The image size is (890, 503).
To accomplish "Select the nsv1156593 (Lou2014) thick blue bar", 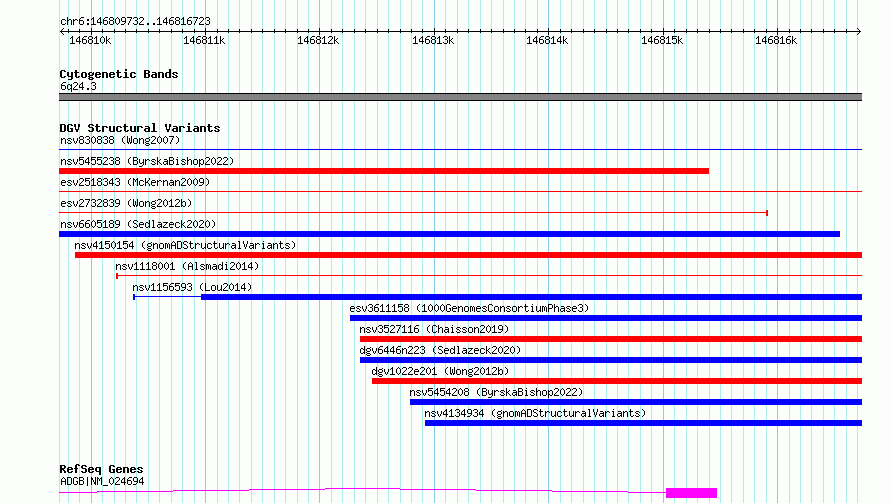I will pos(531,297).
